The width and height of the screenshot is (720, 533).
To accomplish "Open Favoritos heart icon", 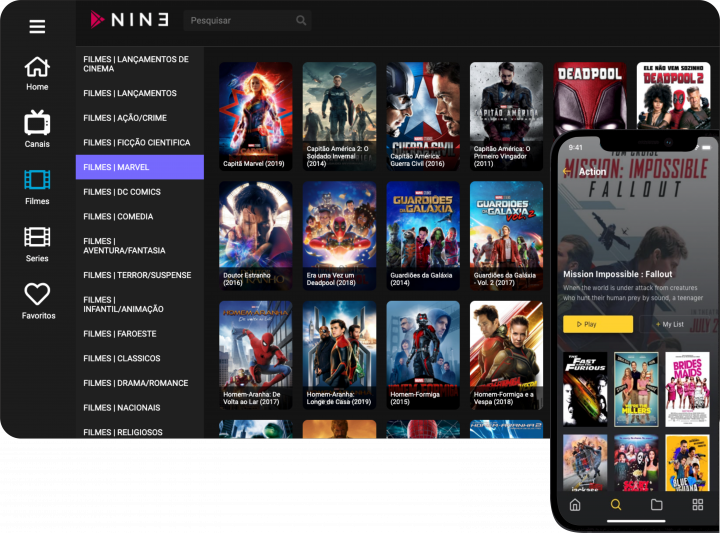I will click(37, 300).
